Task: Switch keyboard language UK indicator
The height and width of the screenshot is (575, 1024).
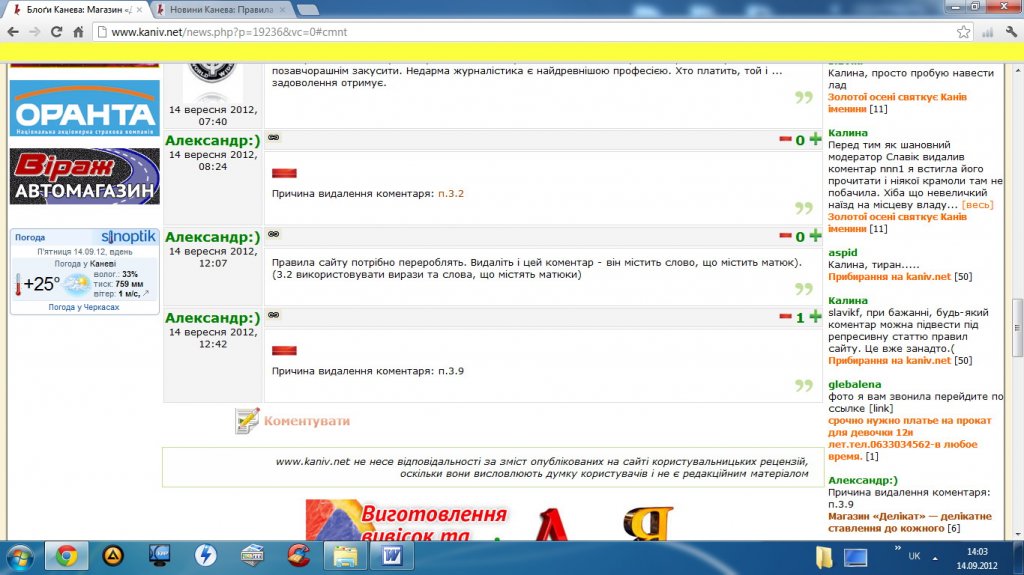Action: point(914,556)
